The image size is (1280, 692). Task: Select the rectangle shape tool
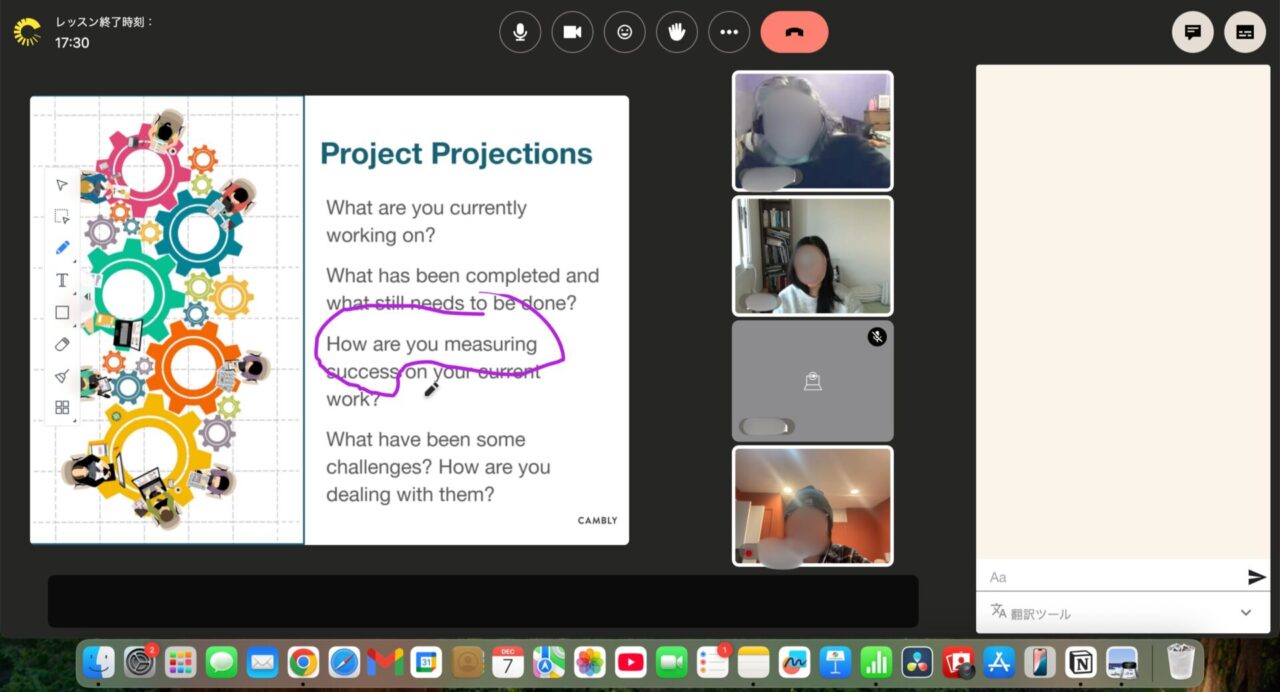[x=62, y=312]
